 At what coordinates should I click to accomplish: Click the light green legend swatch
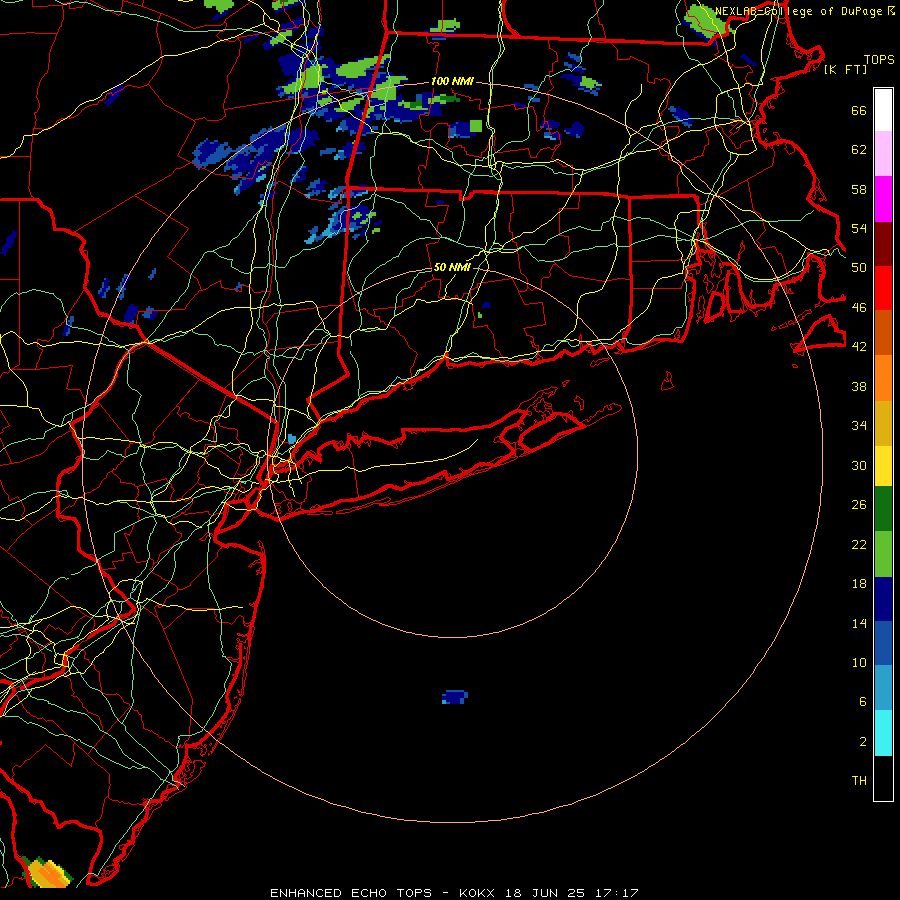coord(883,554)
